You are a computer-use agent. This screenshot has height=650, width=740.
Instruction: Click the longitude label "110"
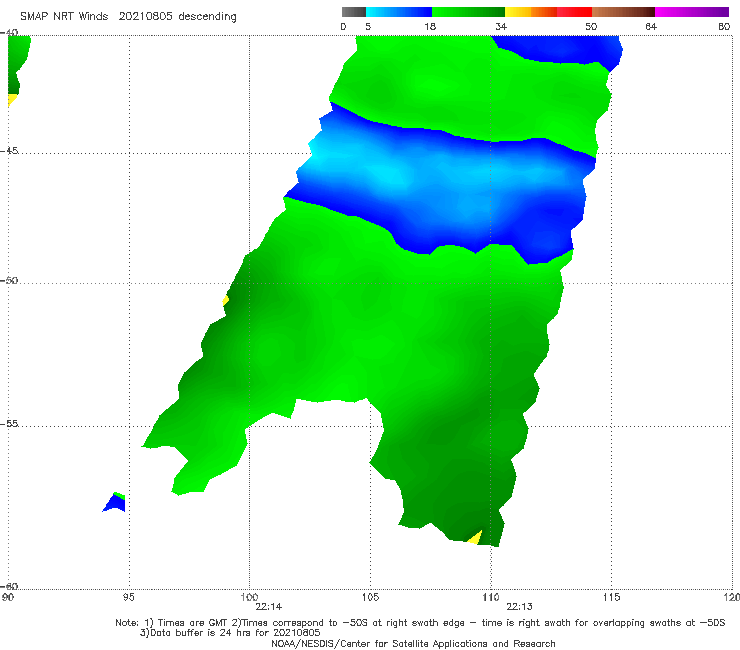click(x=491, y=598)
